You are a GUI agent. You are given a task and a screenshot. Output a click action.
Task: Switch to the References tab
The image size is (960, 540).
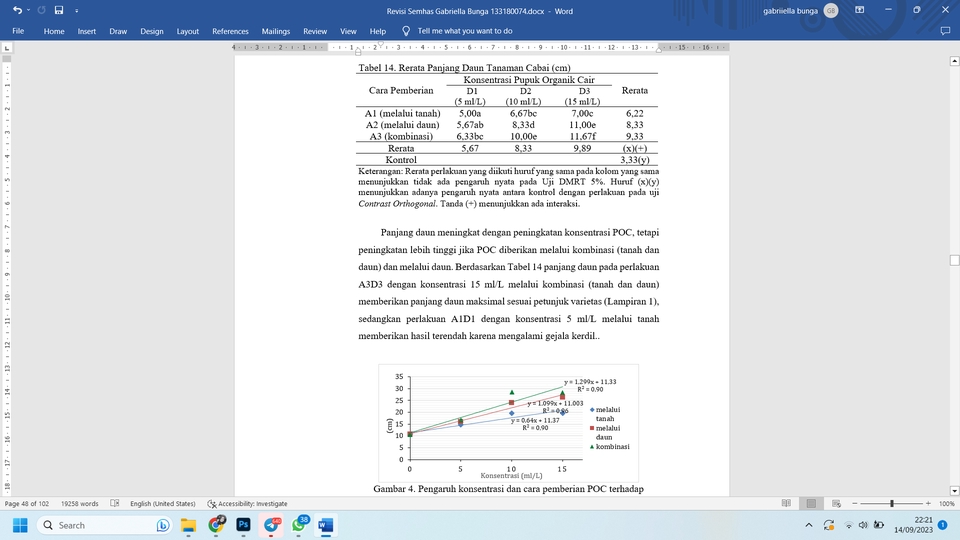[x=230, y=31]
